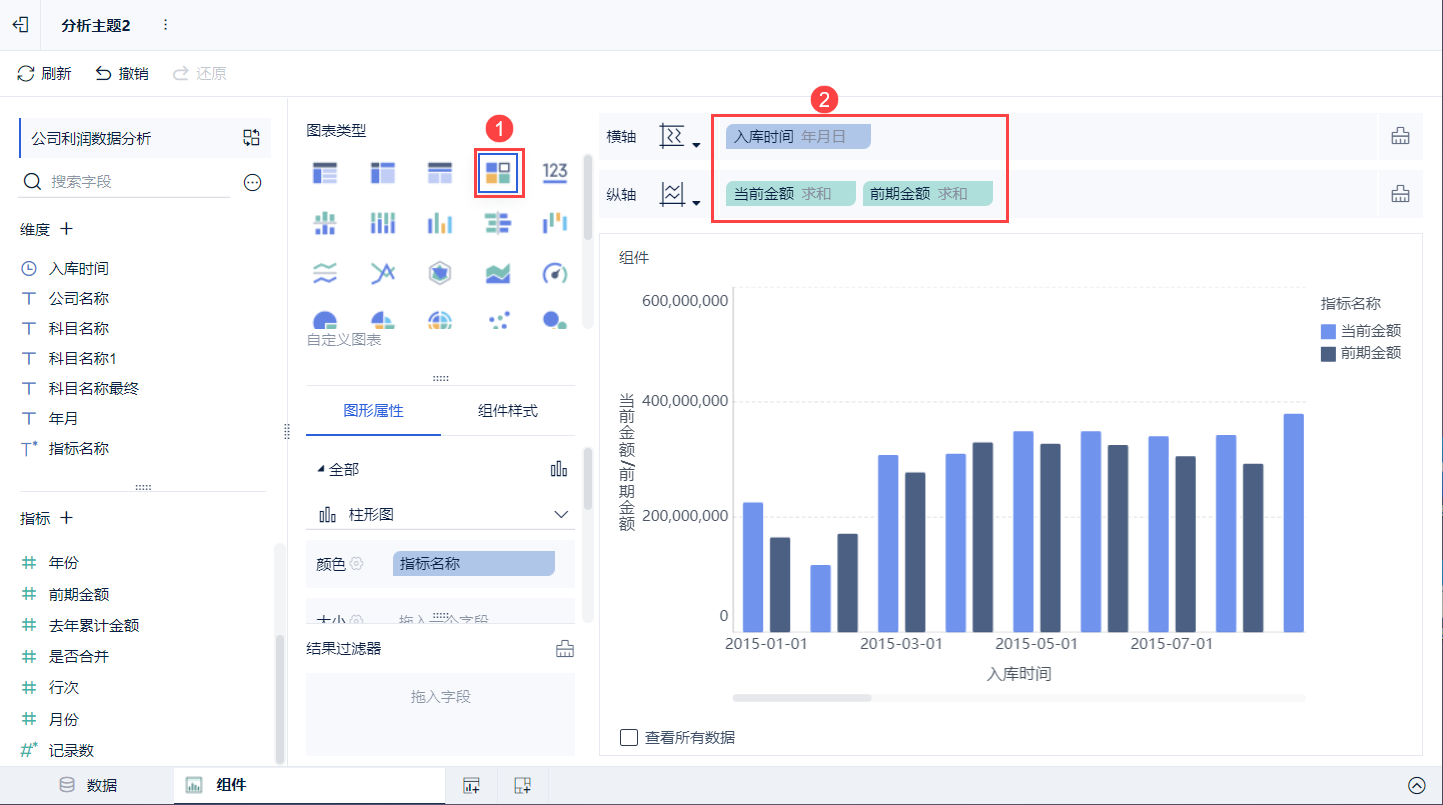Collapse the 全部 section triangle
Screen dimensions: 1443x805
click(321, 469)
